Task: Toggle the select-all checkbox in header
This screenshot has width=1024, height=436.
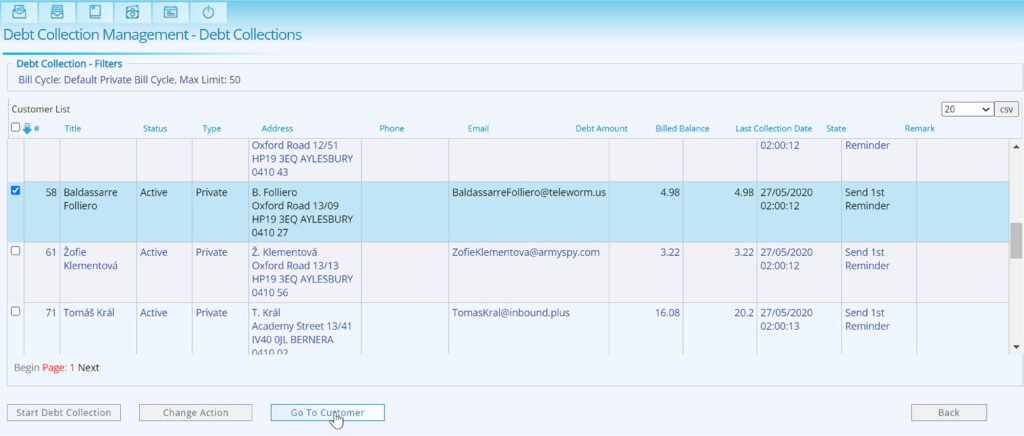Action: pyautogui.click(x=16, y=127)
